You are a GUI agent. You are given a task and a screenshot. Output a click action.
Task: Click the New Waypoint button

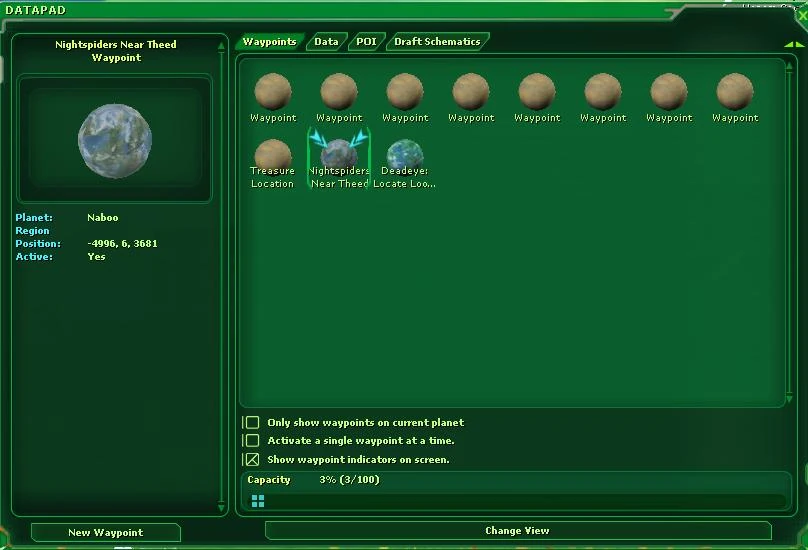(106, 532)
